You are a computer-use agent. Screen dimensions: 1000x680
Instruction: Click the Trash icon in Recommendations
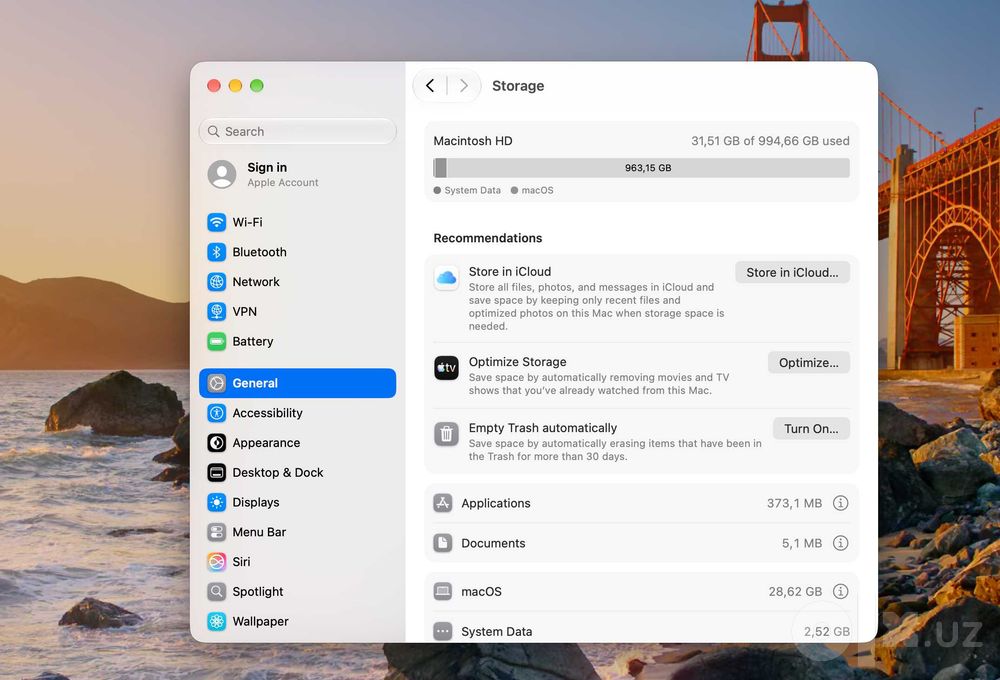coord(446,434)
